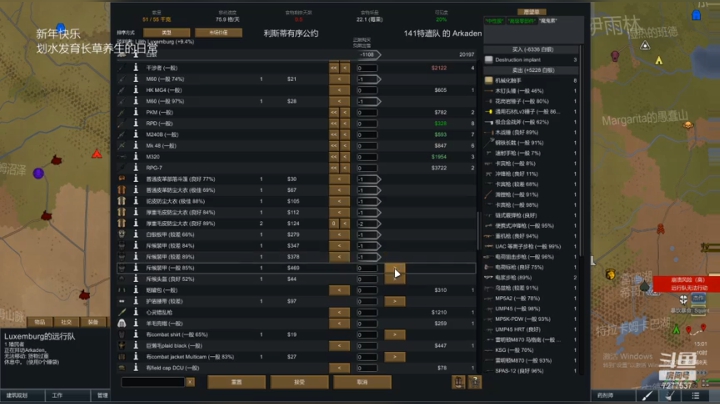Screen dimensions: 720x404
Task: Click > arrow on combat shirt row
Action: [395, 334]
